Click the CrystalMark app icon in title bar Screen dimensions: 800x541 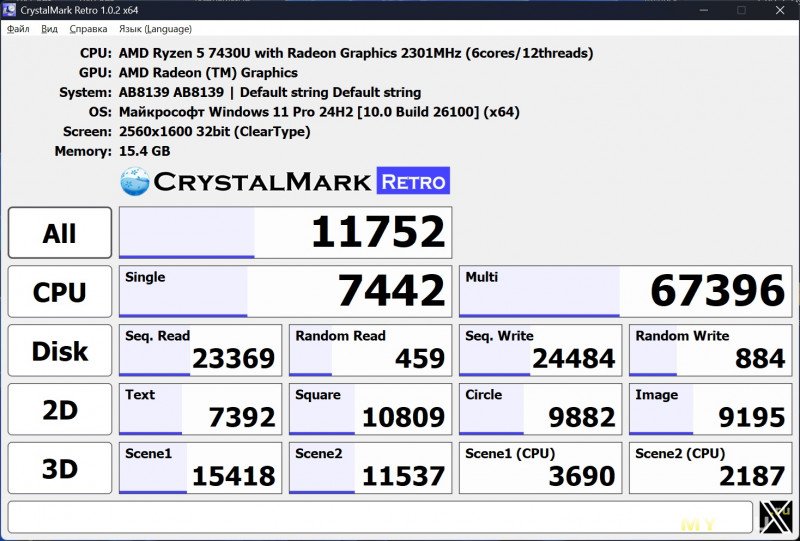[9, 10]
